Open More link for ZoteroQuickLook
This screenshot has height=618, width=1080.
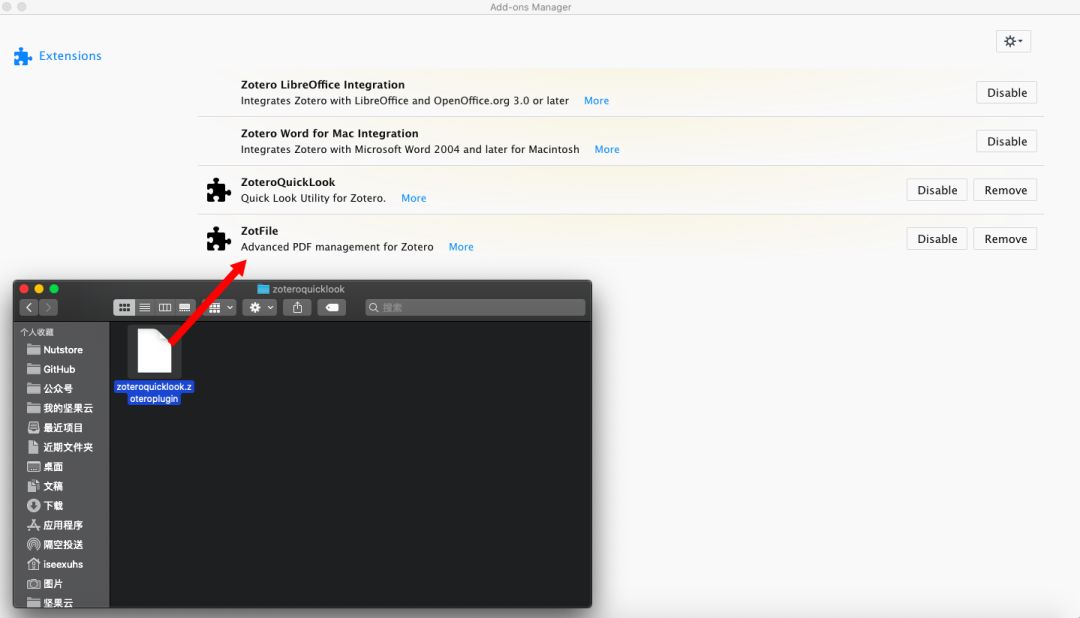[x=413, y=198]
